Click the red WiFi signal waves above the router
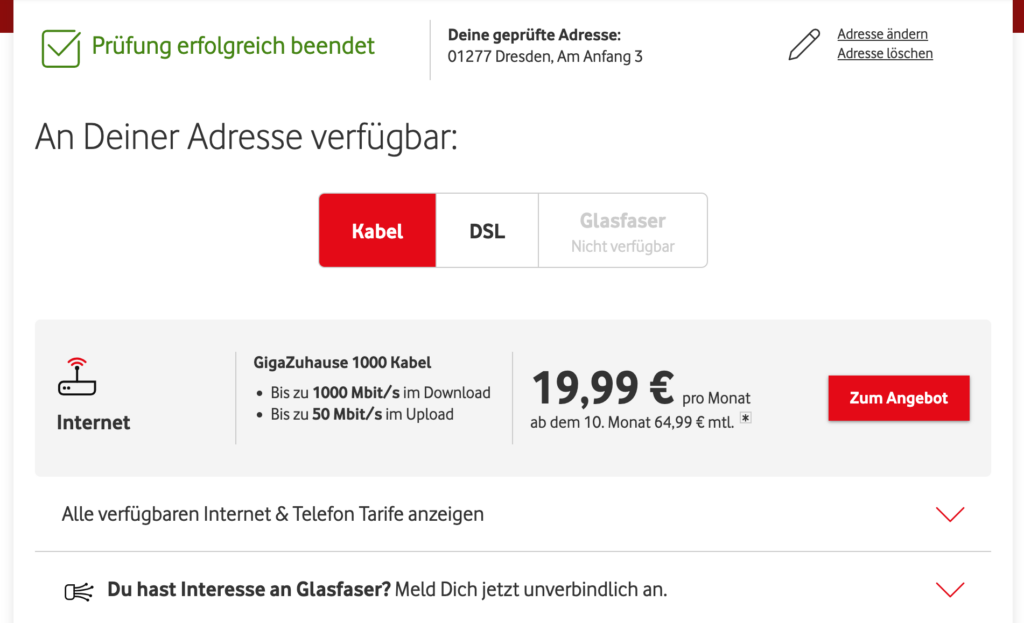 pos(76,362)
